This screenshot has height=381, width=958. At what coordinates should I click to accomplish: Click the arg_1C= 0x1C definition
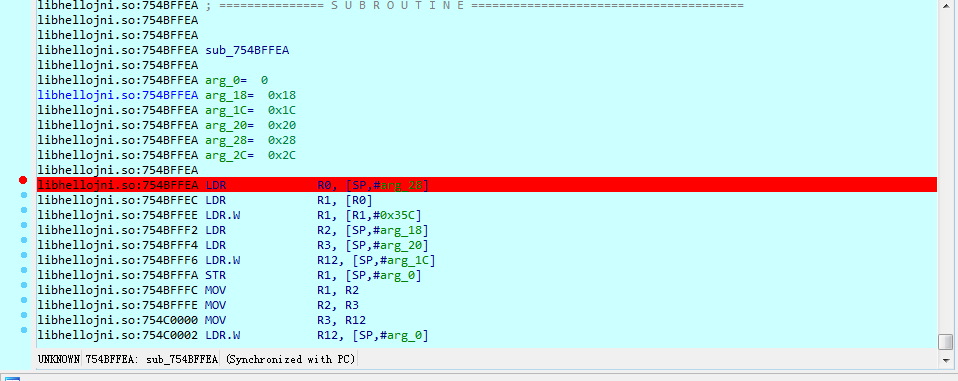coord(250,111)
